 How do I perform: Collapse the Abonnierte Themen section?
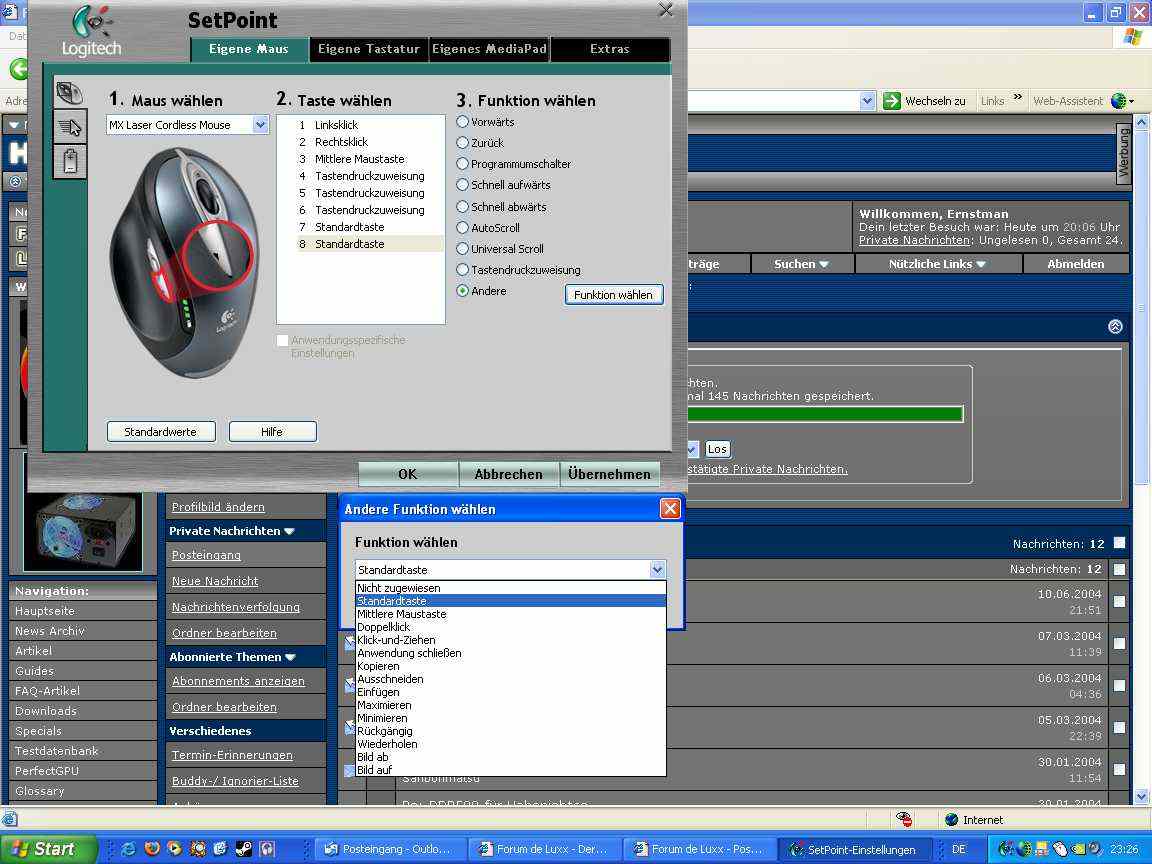tap(290, 657)
